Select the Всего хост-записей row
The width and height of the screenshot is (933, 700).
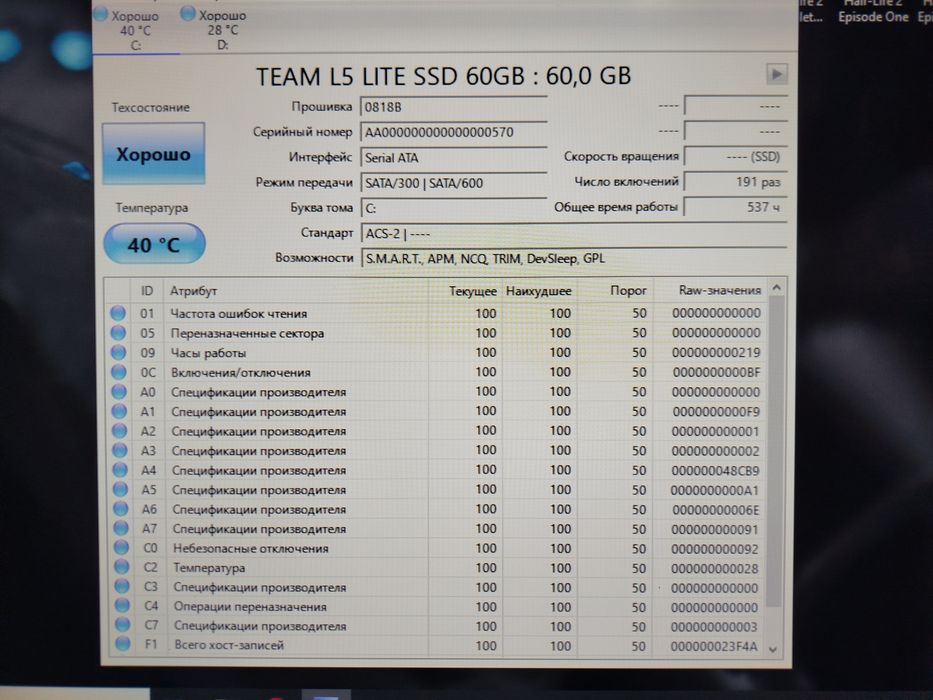pos(437,645)
